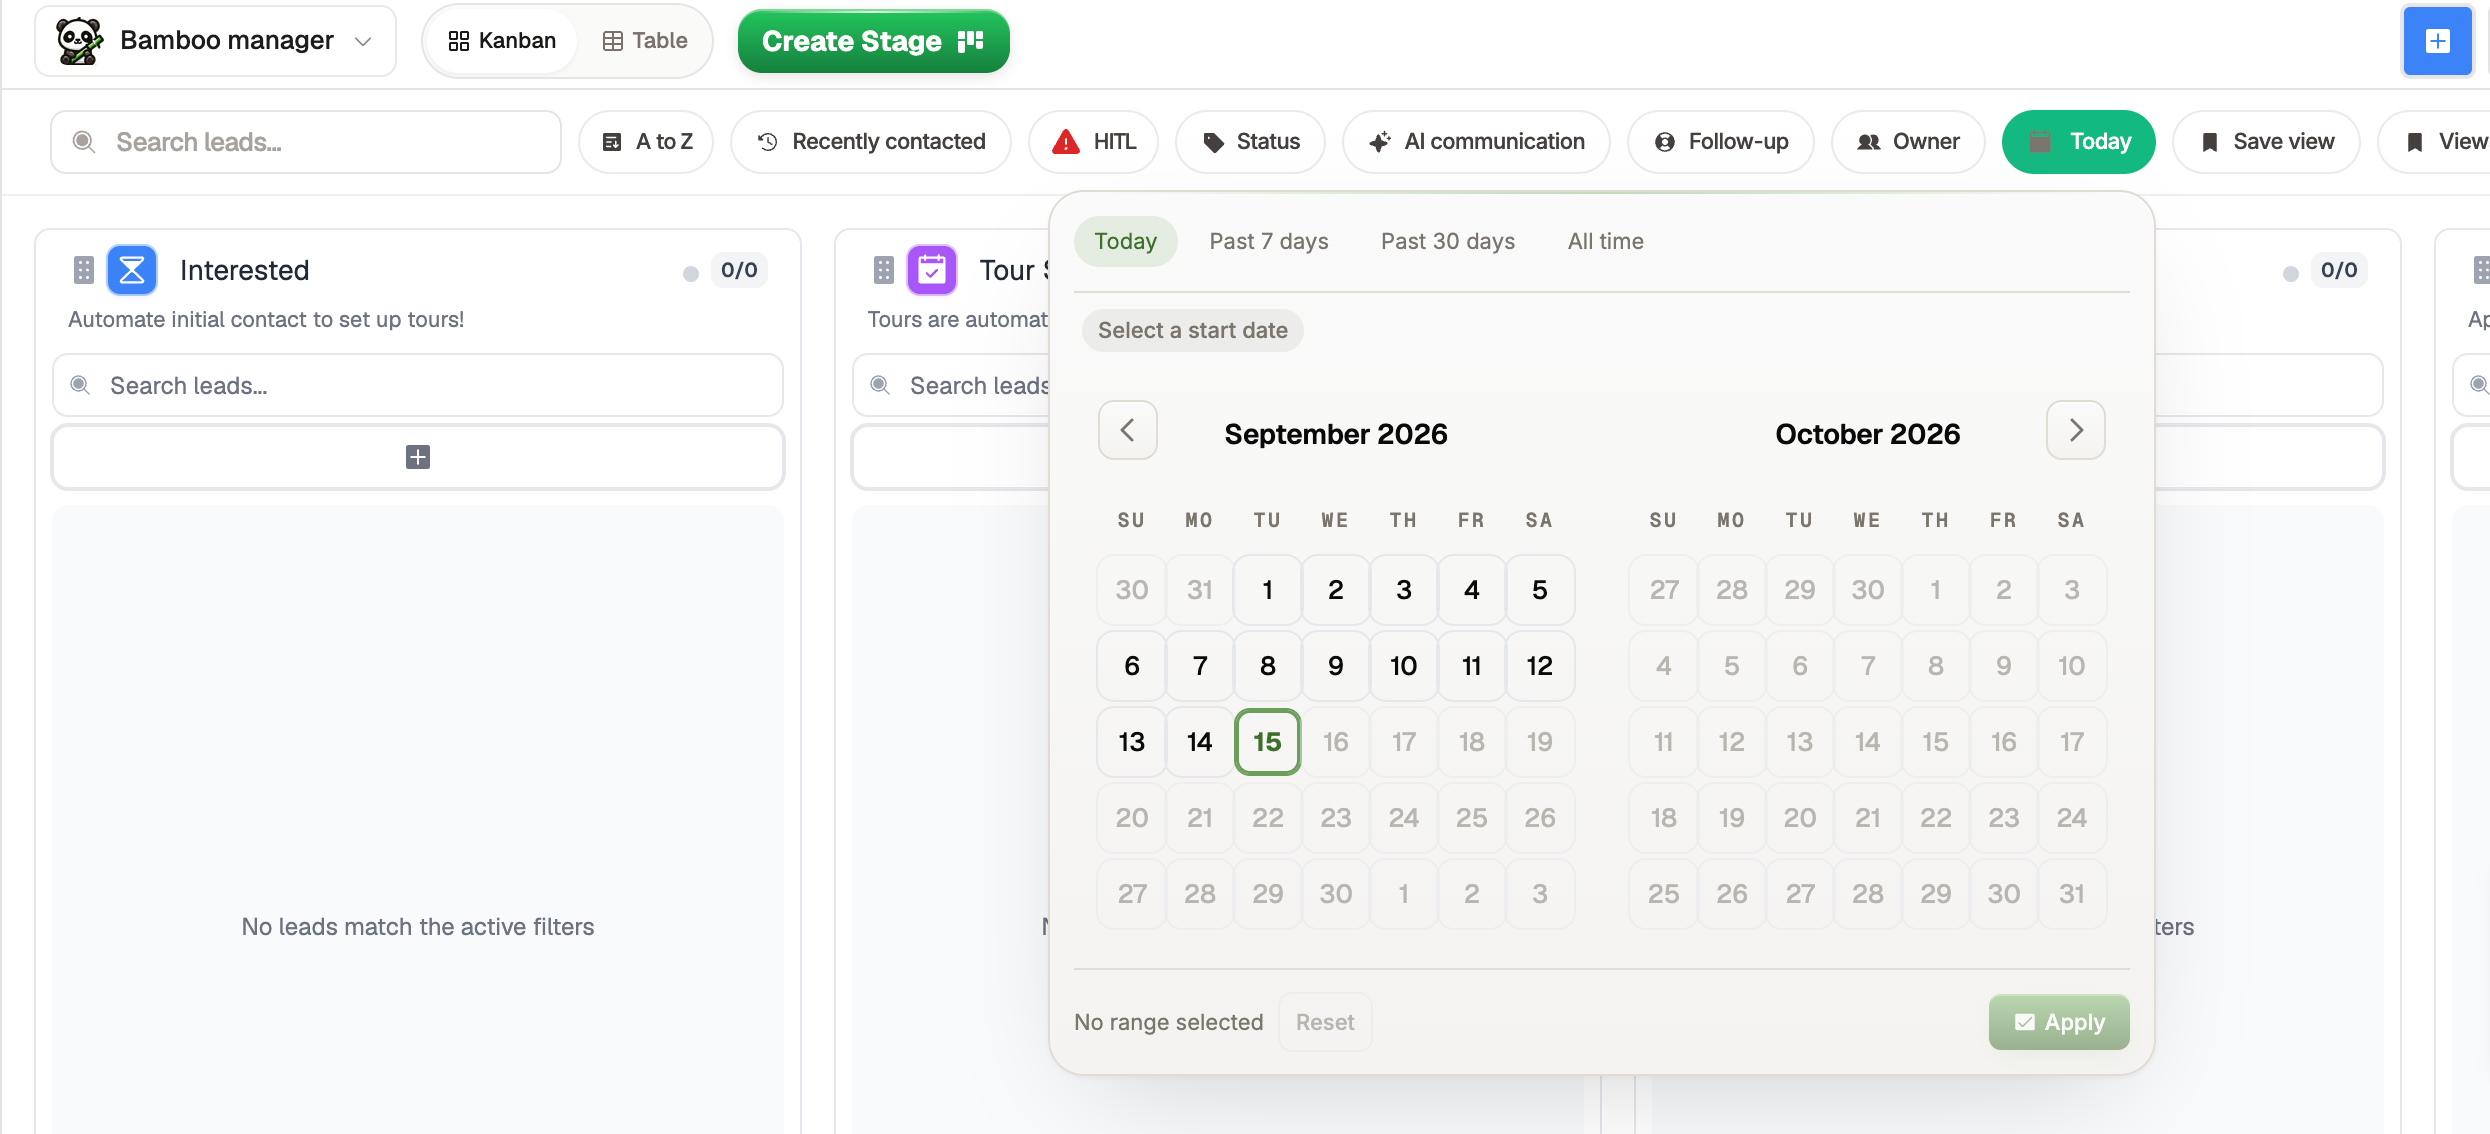
Task: Toggle A to Z sorting
Action: click(x=646, y=142)
